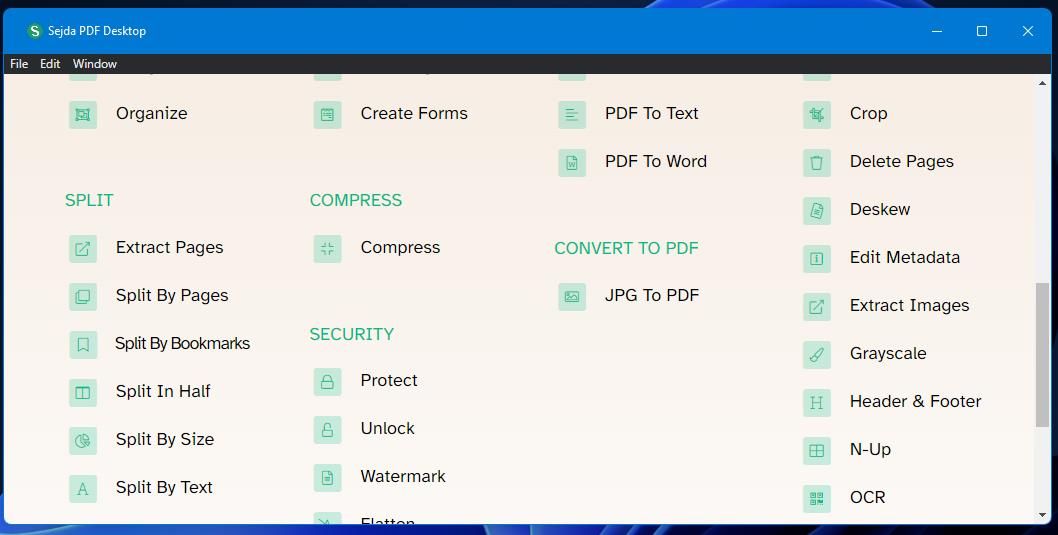Click the SECURITY section heading
1058x535 pixels.
pos(352,334)
